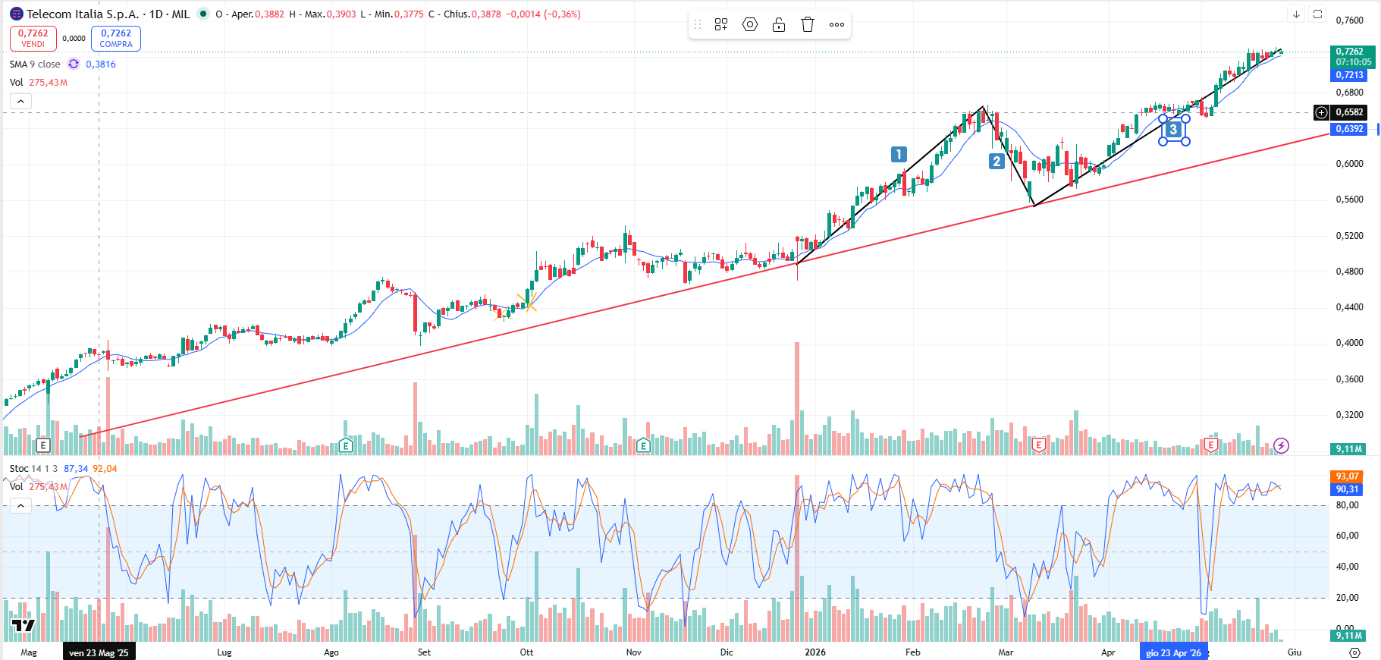Screen dimensions: 1381x660
Task: Open drawing settings hexagon icon
Action: [x=750, y=25]
